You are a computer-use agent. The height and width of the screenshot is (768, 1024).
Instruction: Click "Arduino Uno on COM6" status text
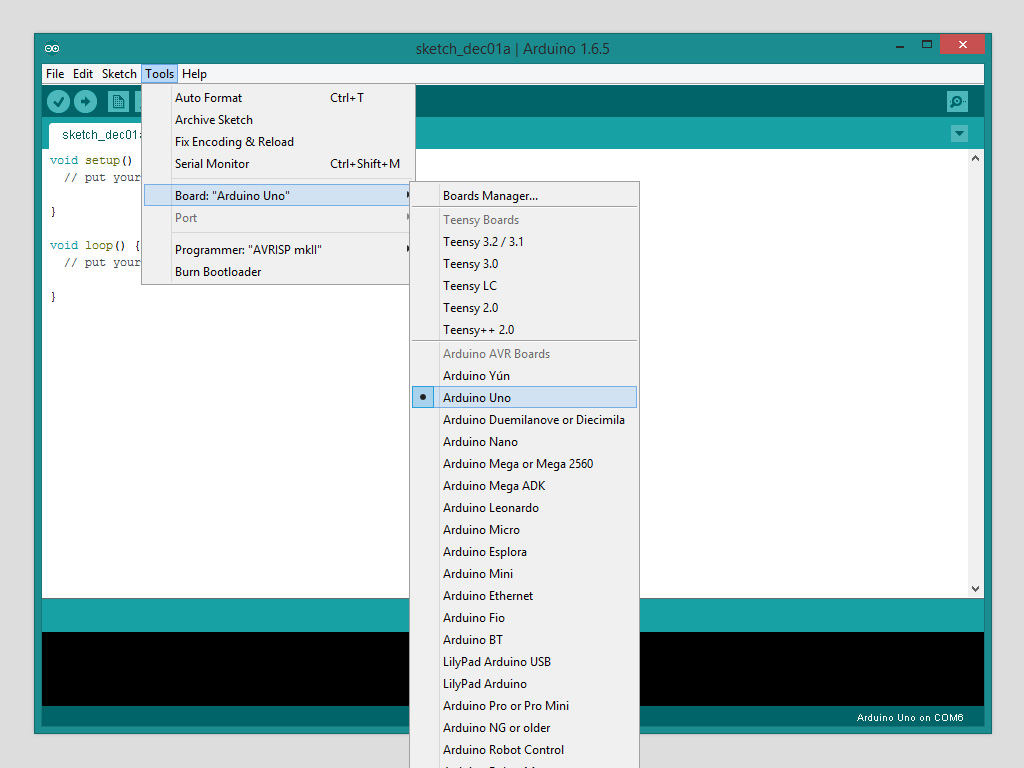pyautogui.click(x=910, y=718)
